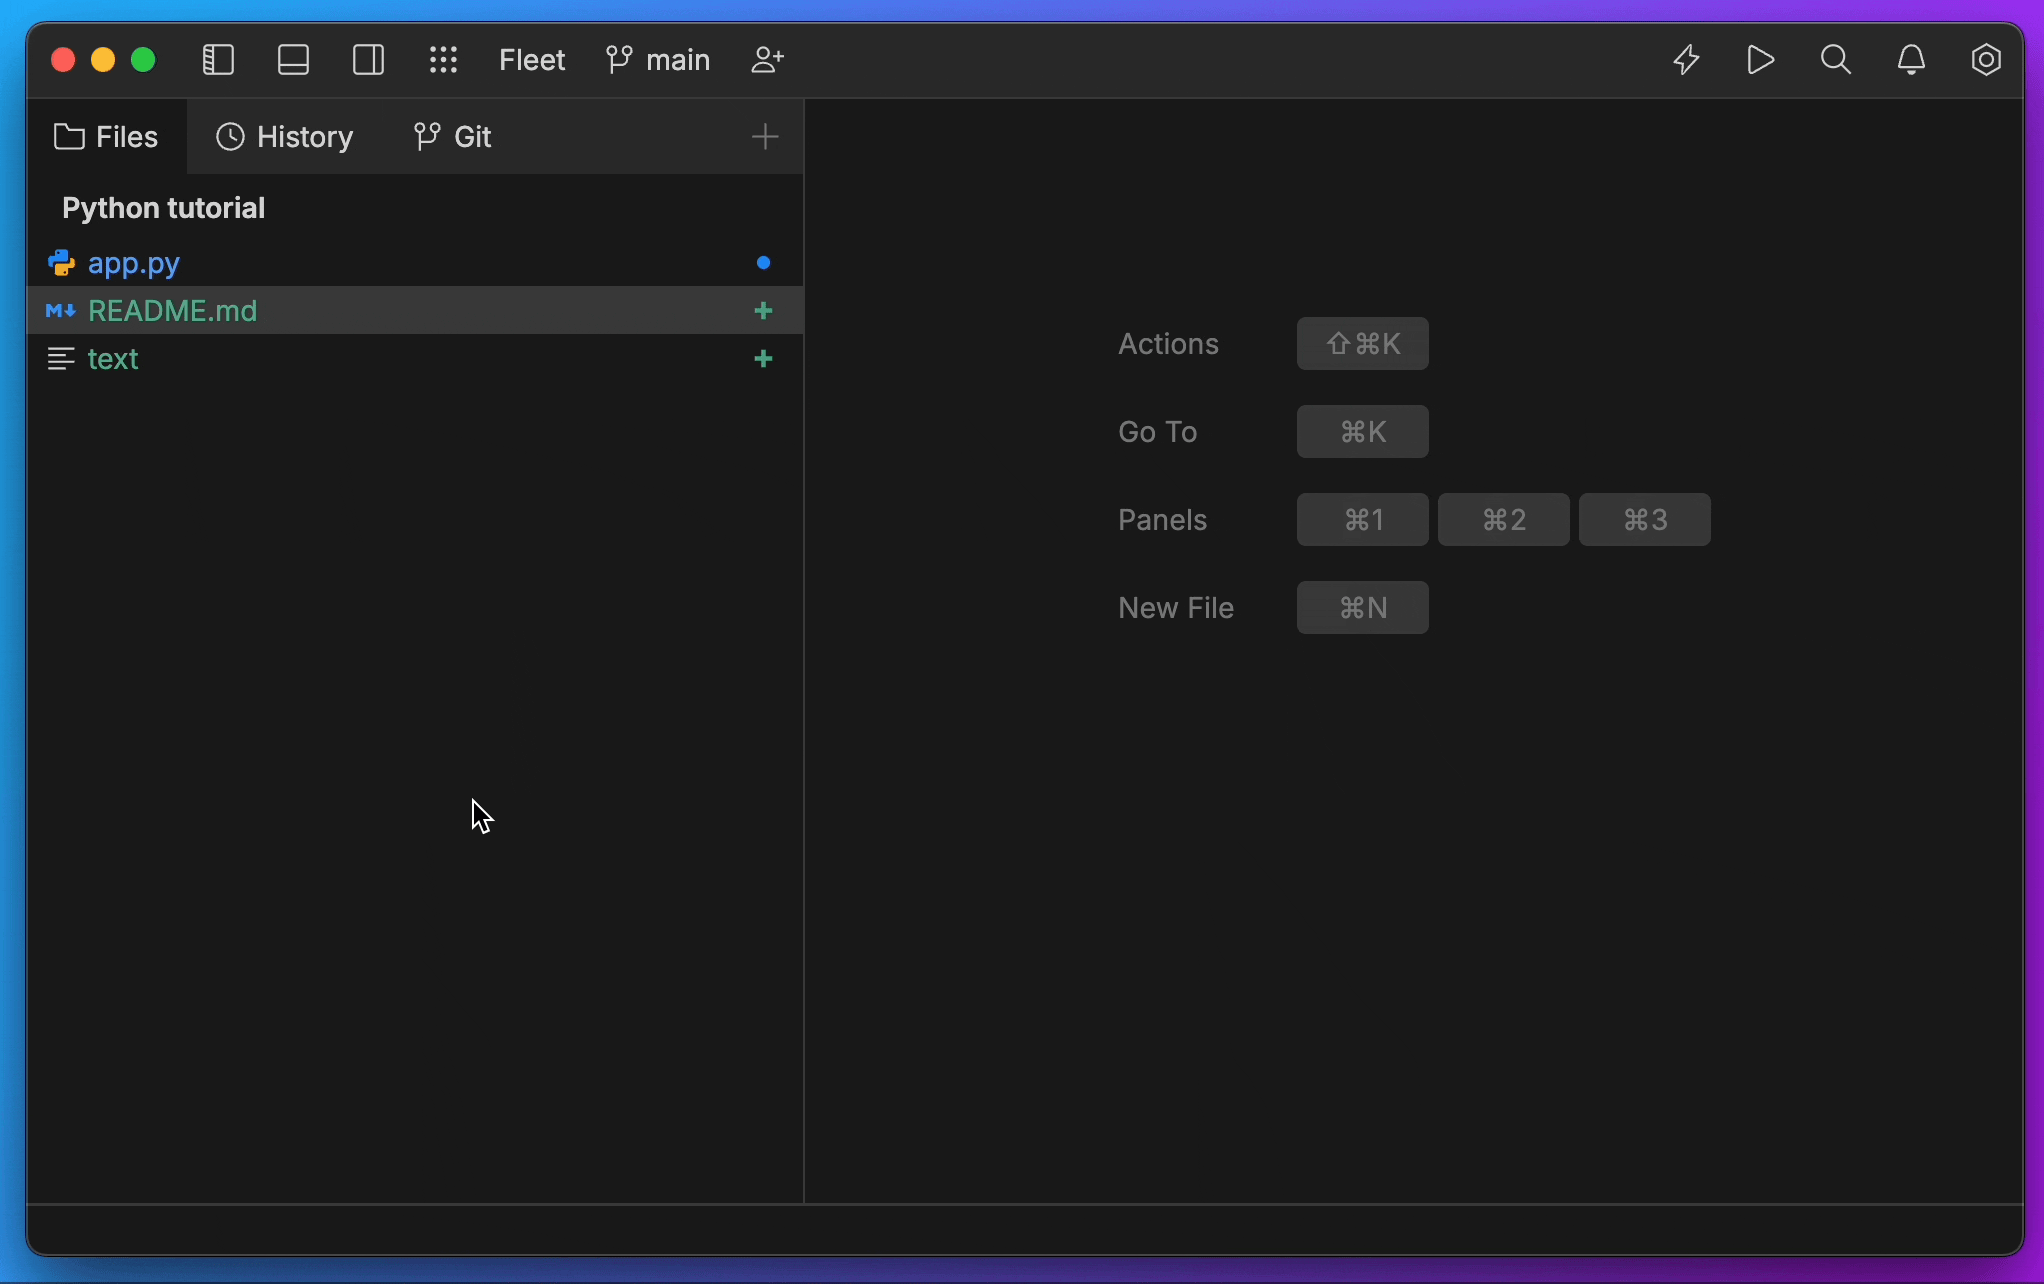The height and width of the screenshot is (1284, 2044).
Task: Toggle the left sidebar panel icon
Action: click(217, 59)
